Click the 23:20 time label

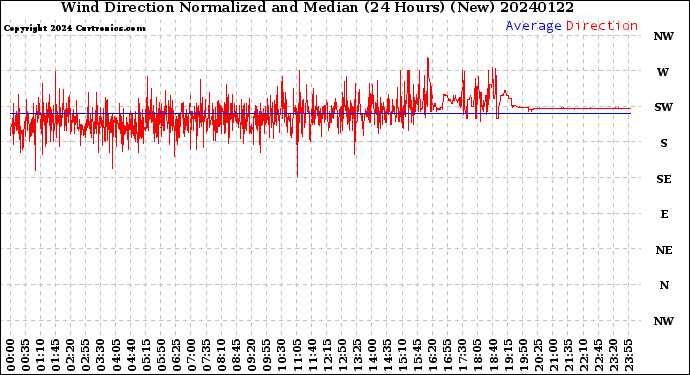pyautogui.click(x=613, y=355)
